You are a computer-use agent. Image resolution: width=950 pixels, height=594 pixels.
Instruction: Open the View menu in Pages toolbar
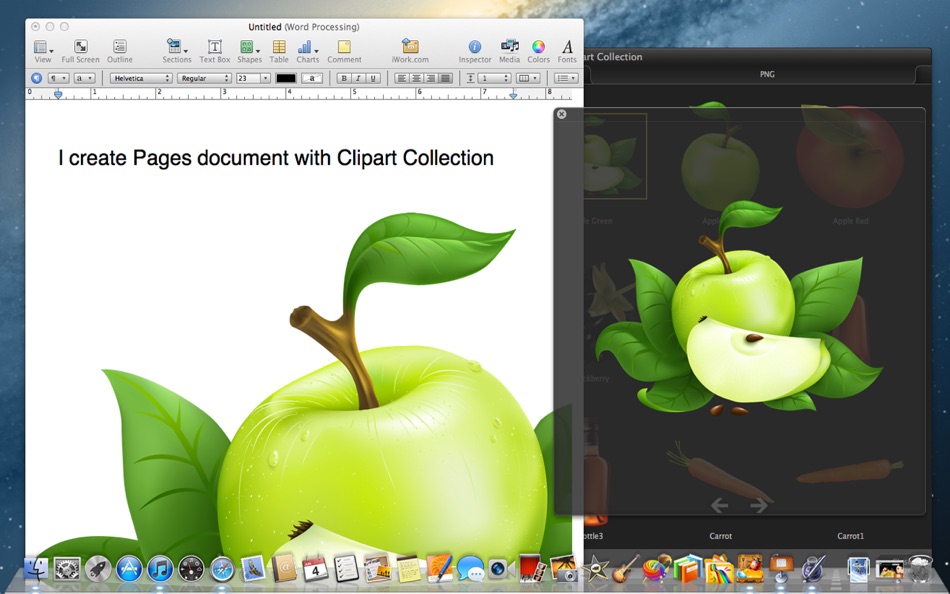tap(43, 51)
